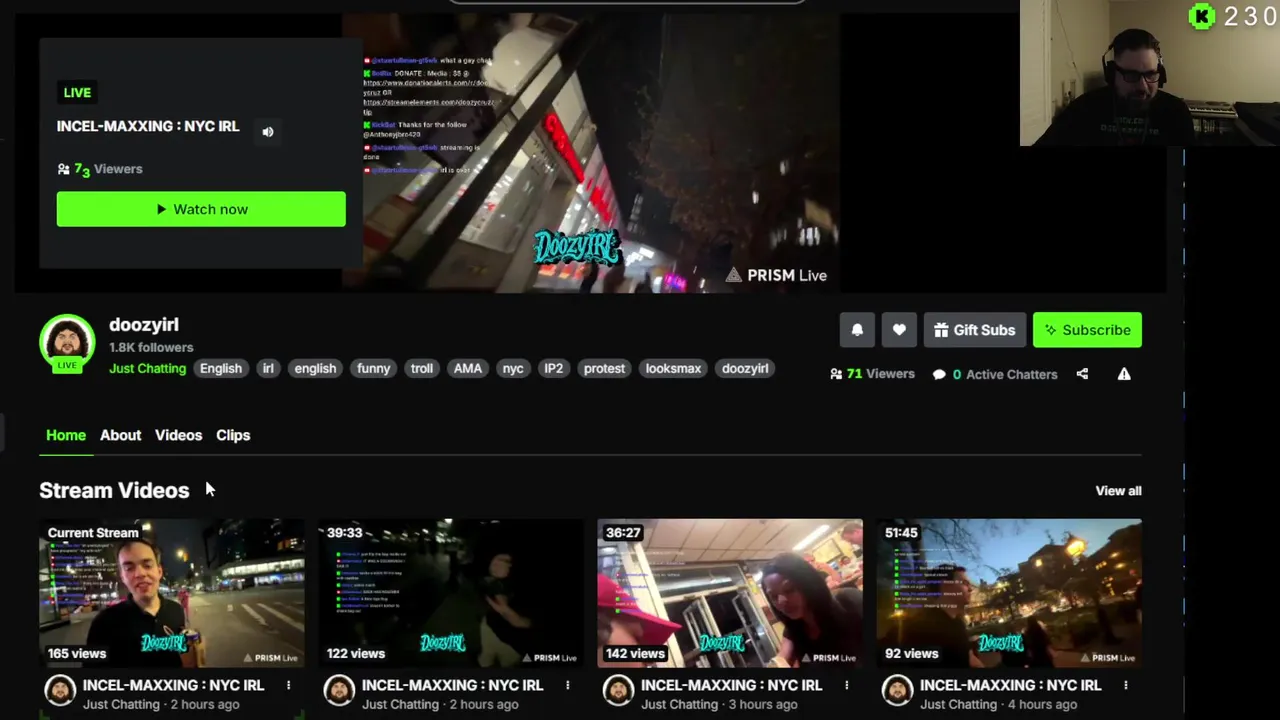Image resolution: width=1280 pixels, height=720 pixels.
Task: Click avatar beside the 142 views video title
Action: pos(618,691)
